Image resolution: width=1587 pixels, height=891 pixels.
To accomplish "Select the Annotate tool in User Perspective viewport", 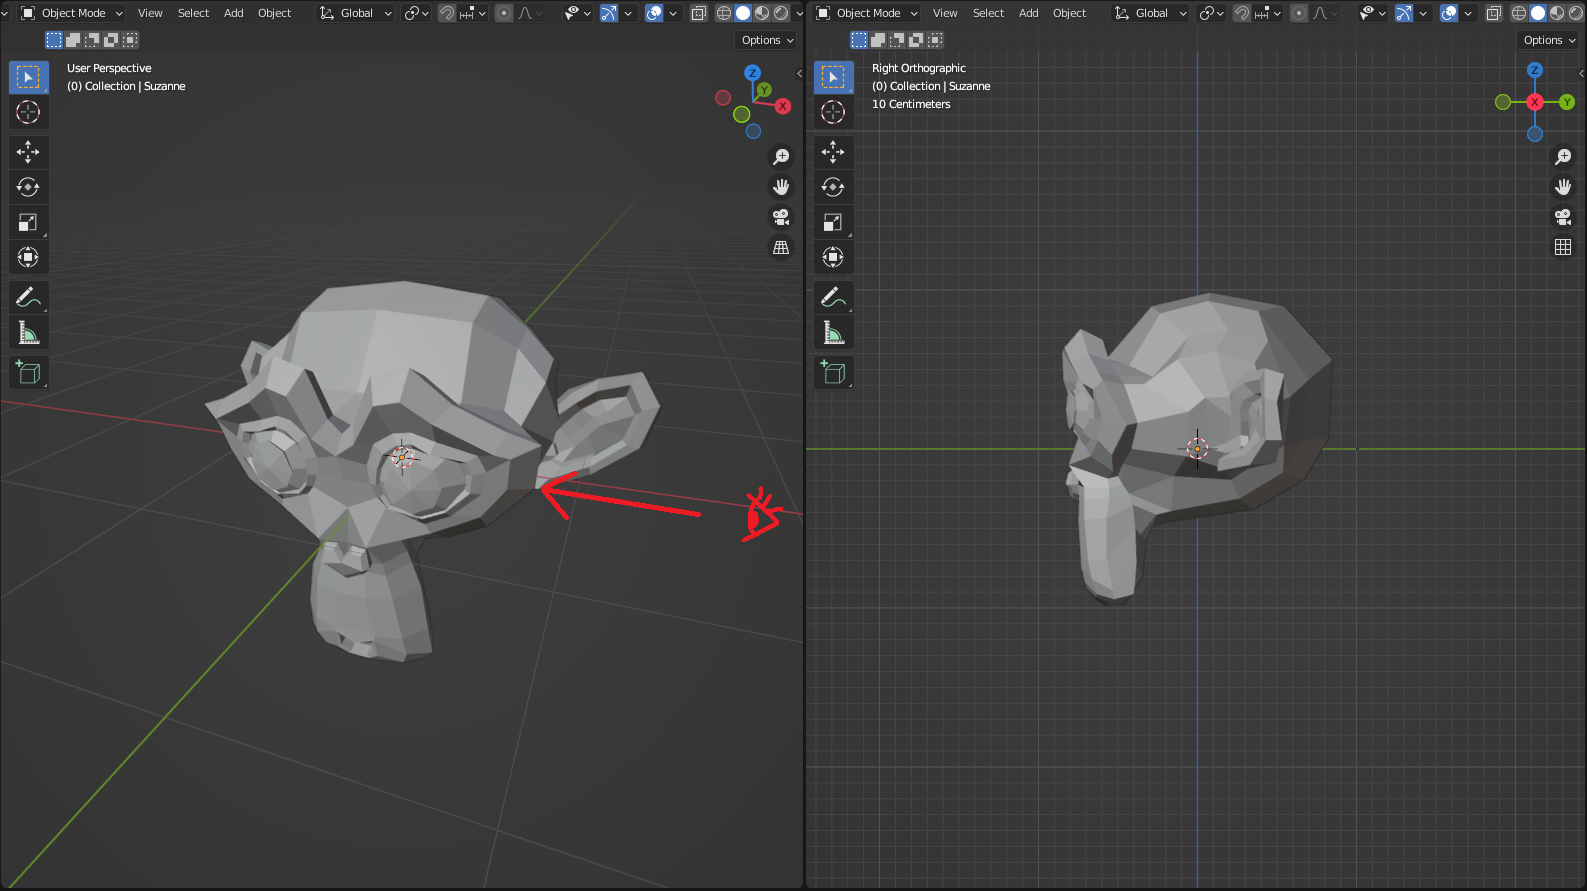I will point(28,297).
